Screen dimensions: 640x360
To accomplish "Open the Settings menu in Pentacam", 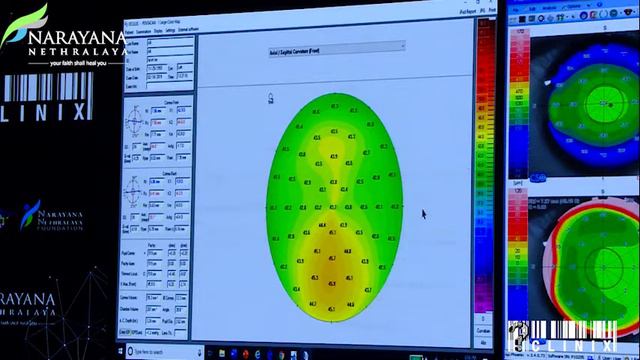I will [x=170, y=30].
